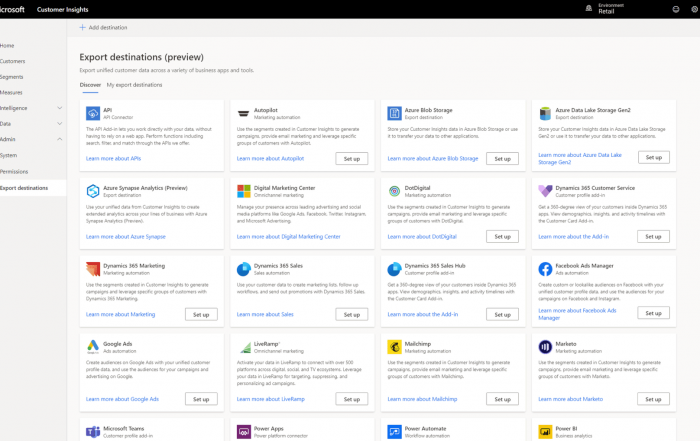This screenshot has width=700, height=441.
Task: Open the Retail environment selector
Action: coord(610,9)
